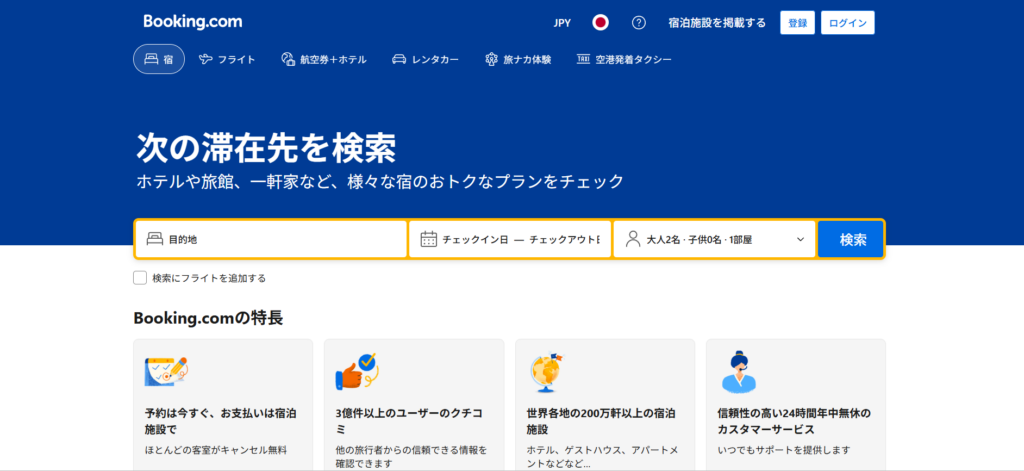Open the Japan flag language selector
1024x471 pixels.
point(600,22)
